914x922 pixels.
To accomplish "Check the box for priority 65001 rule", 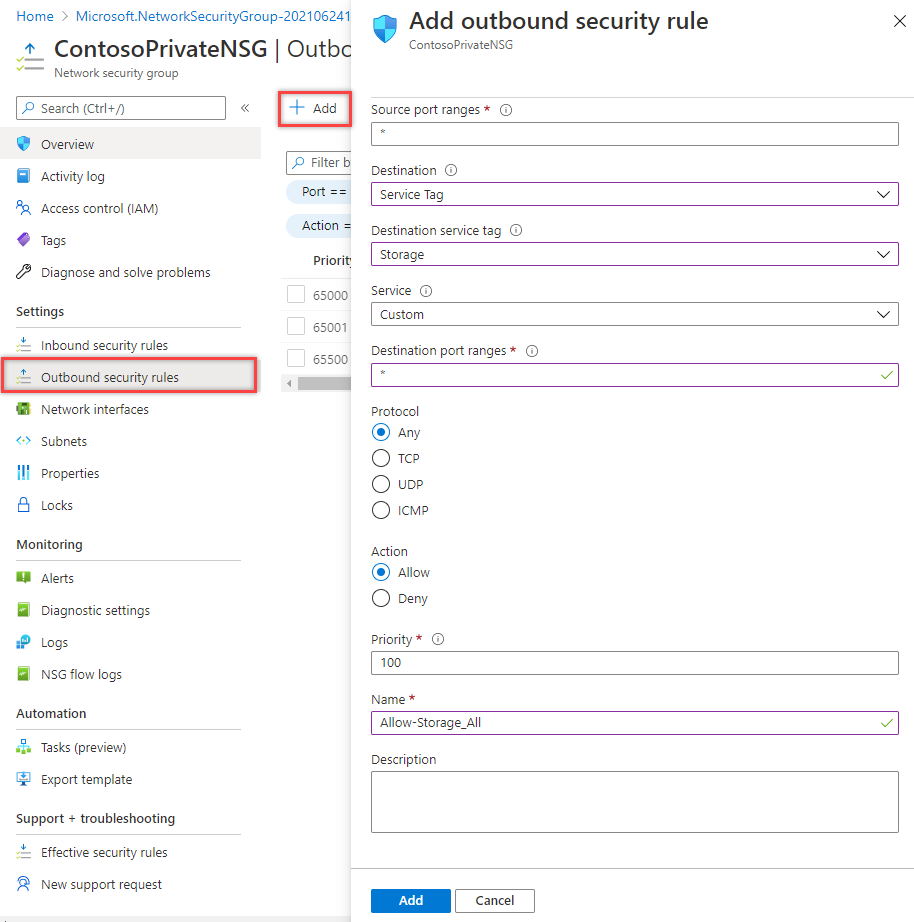I will point(296,326).
